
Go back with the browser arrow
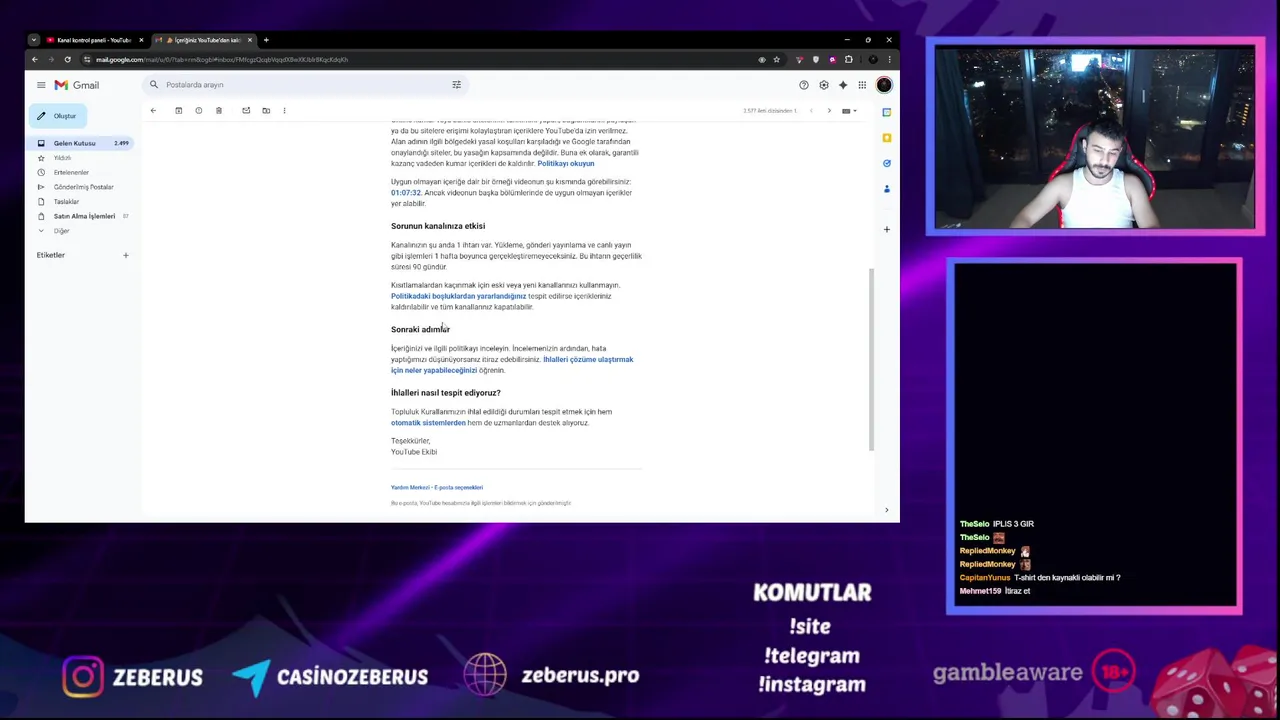35,59
